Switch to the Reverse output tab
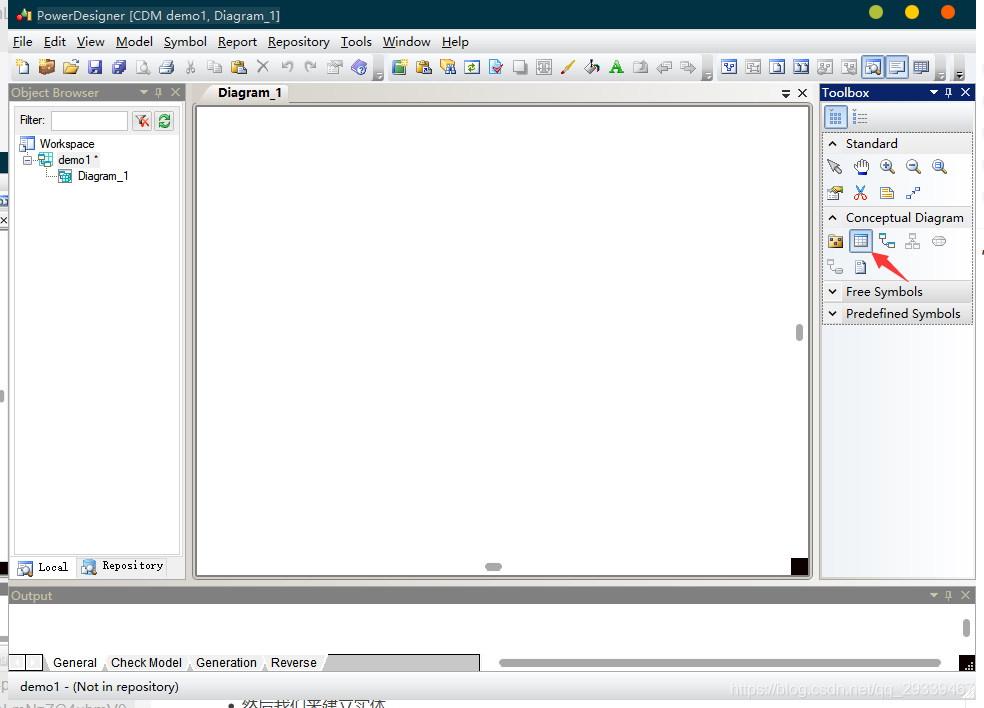Screen dimensions: 984x708 294,663
